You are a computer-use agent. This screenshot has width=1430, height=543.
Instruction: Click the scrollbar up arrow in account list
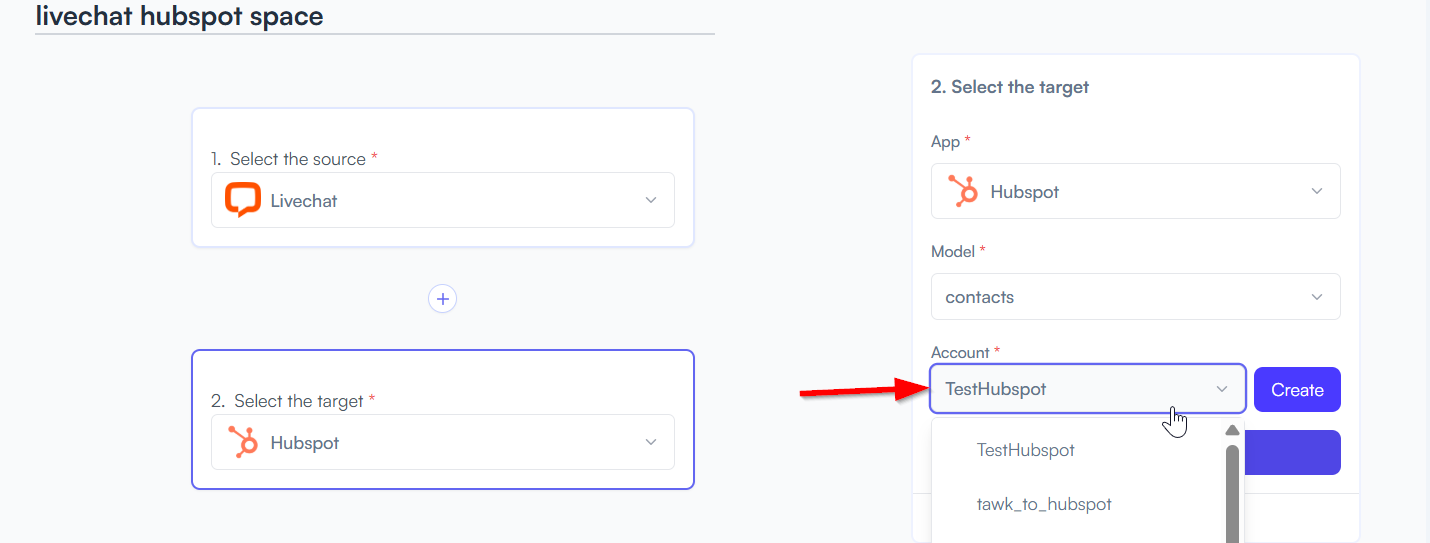click(x=1232, y=431)
